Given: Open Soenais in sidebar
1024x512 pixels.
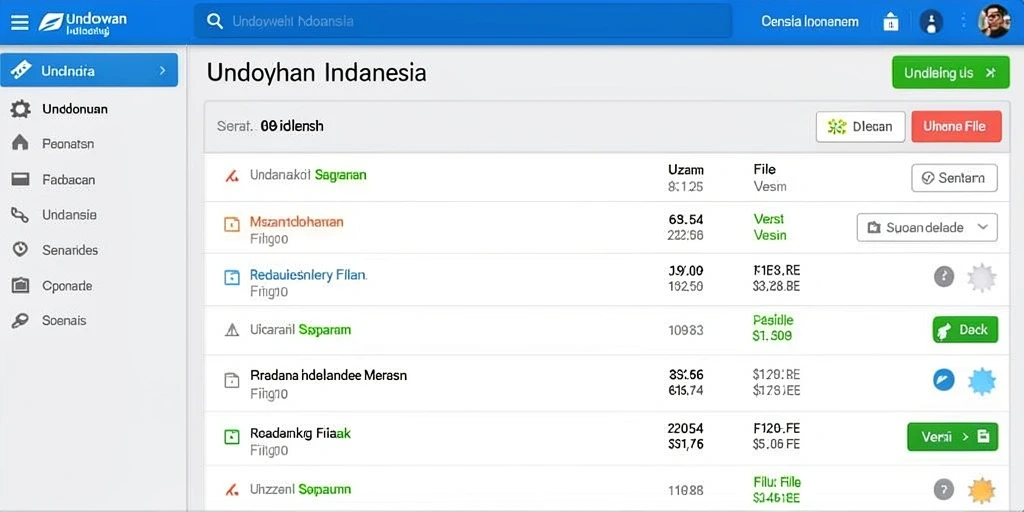Looking at the screenshot, I should (64, 321).
